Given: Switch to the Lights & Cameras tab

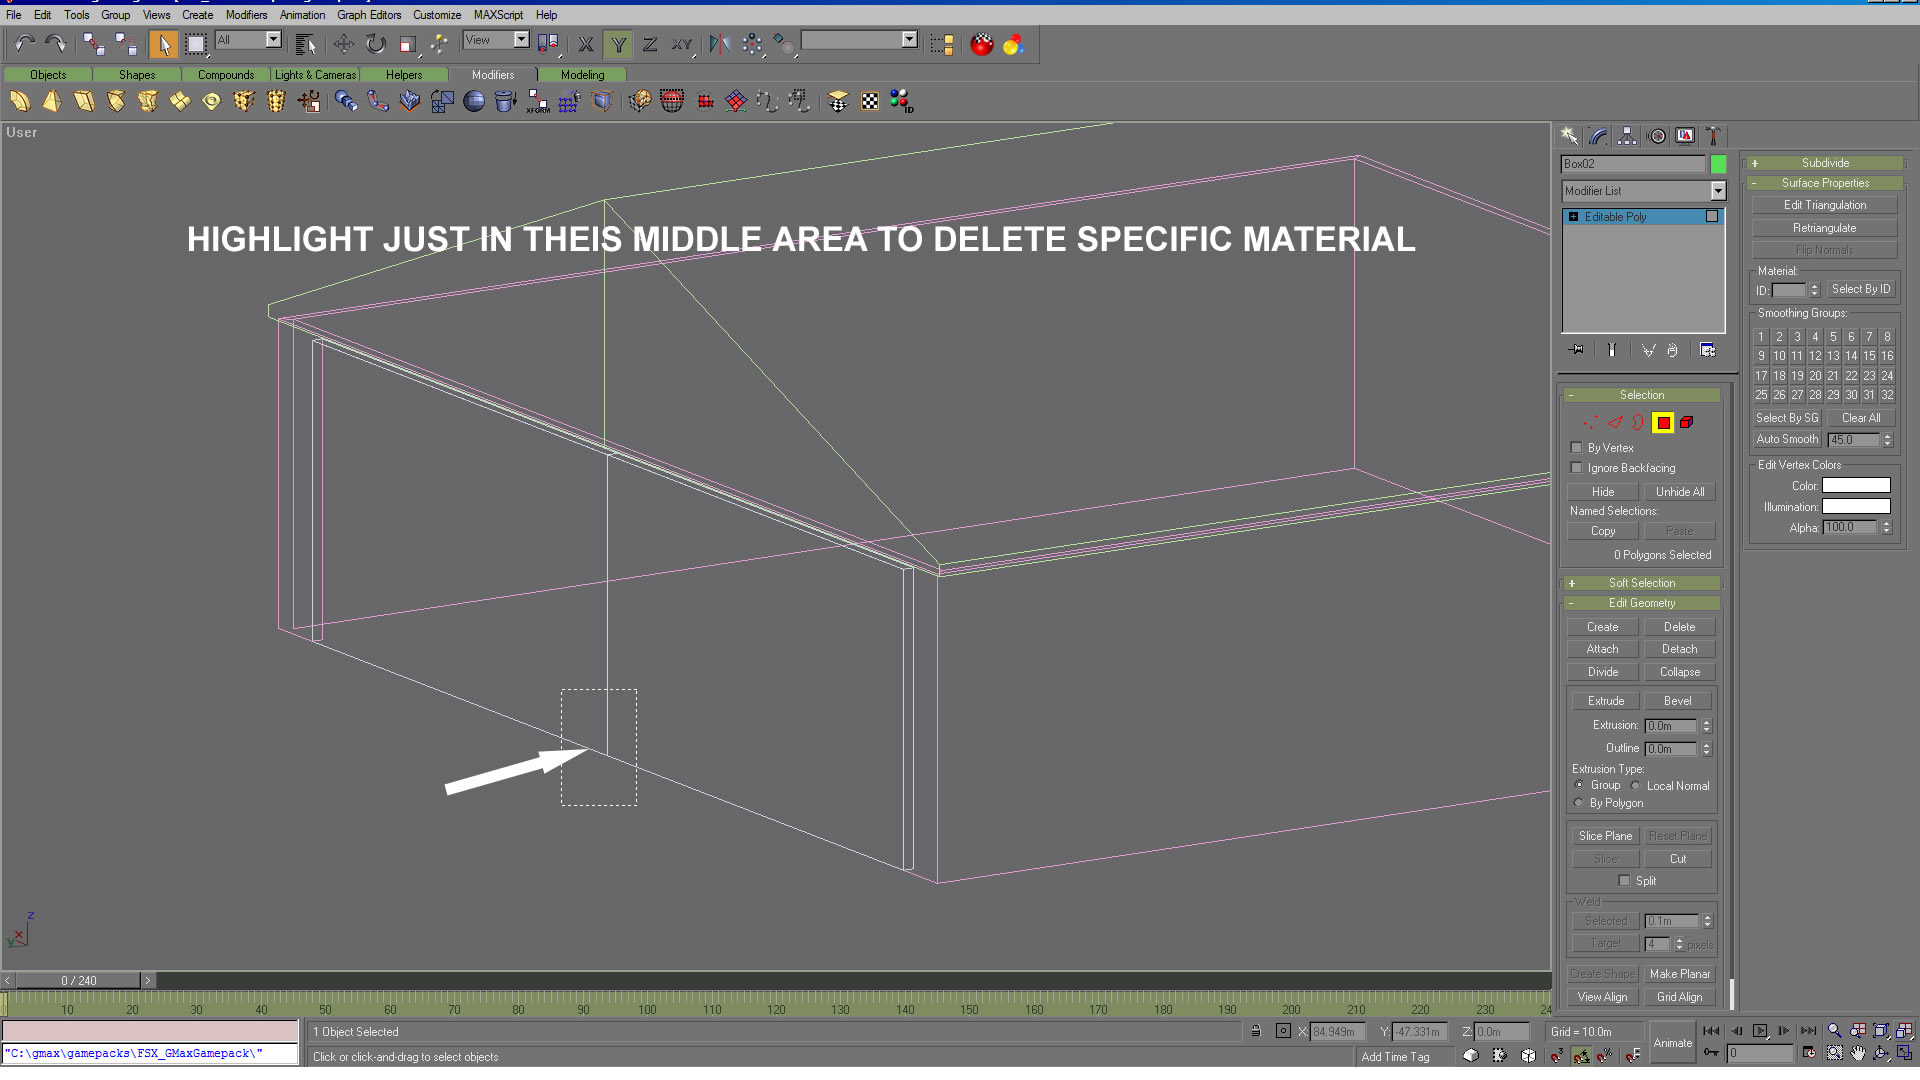Looking at the screenshot, I should [x=315, y=75].
